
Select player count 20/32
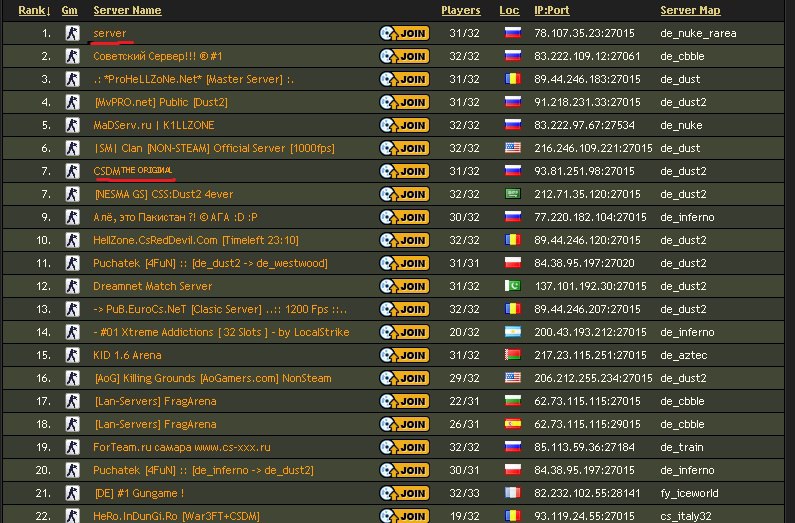click(464, 332)
